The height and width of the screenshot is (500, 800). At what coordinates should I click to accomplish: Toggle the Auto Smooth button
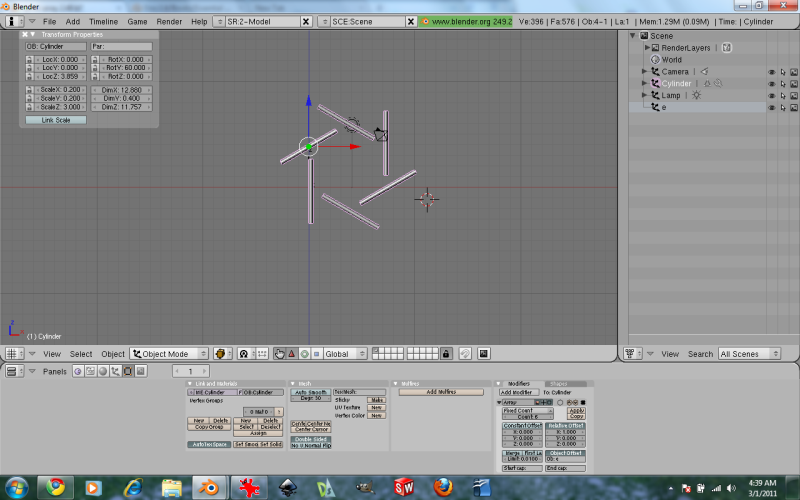311,392
